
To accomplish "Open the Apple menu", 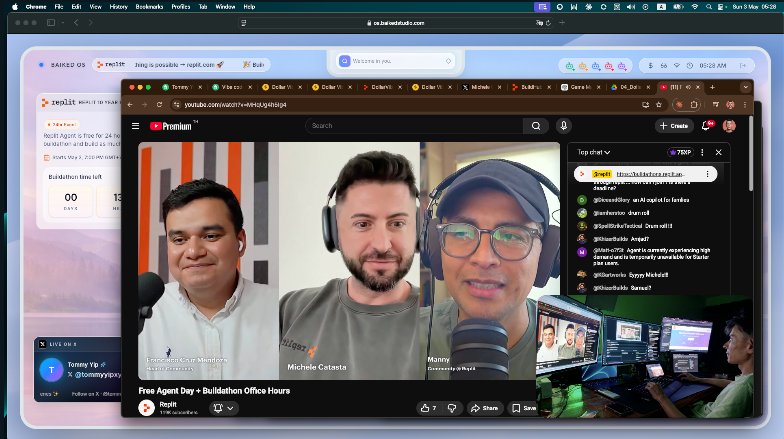I will point(14,7).
